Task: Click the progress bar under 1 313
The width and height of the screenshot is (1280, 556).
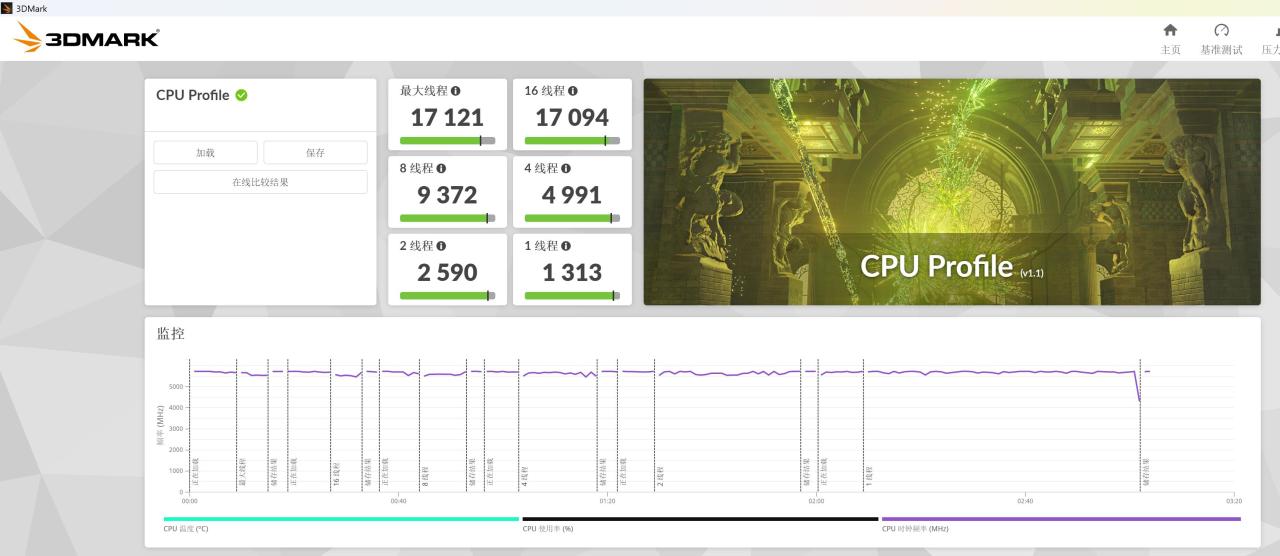Action: 572,296
